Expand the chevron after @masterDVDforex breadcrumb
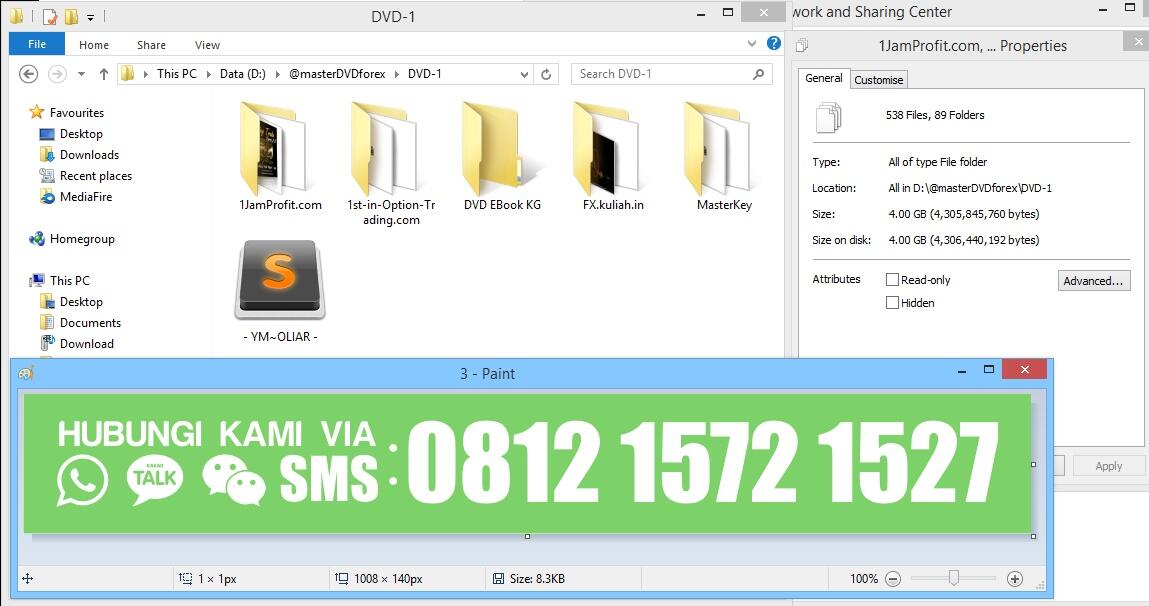The image size is (1149, 606). click(x=397, y=74)
